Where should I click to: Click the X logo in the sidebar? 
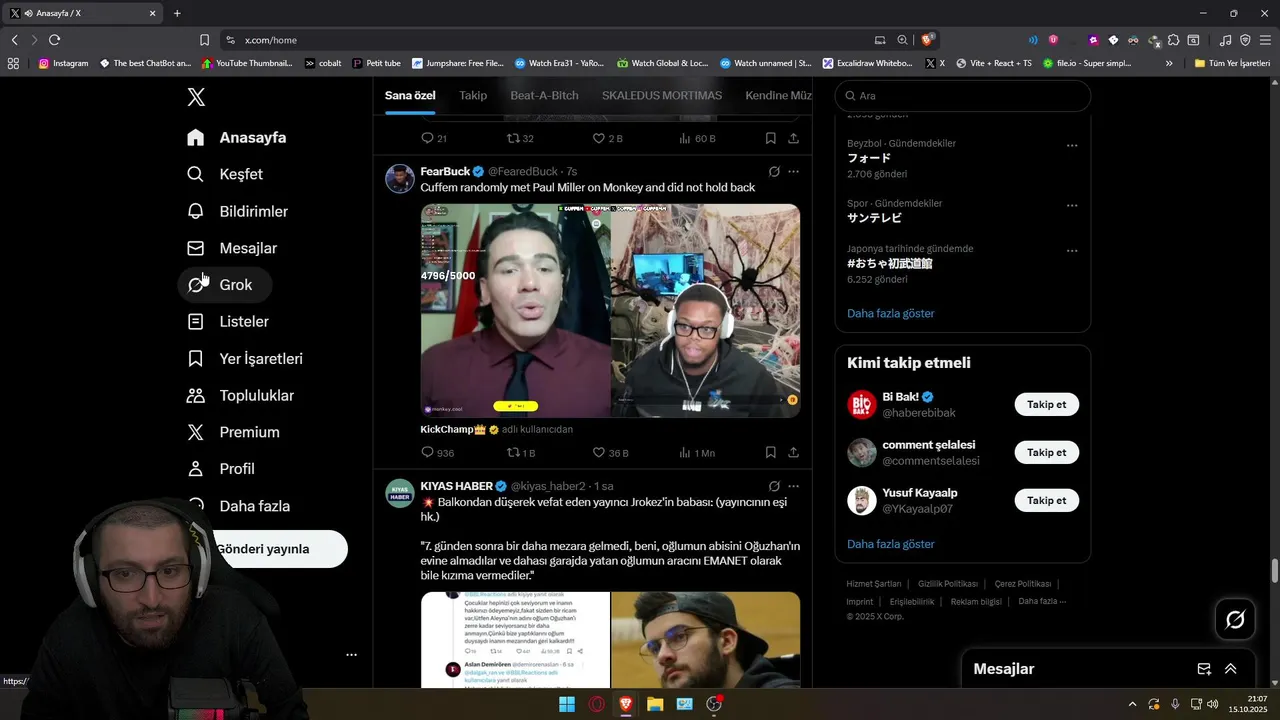click(196, 97)
